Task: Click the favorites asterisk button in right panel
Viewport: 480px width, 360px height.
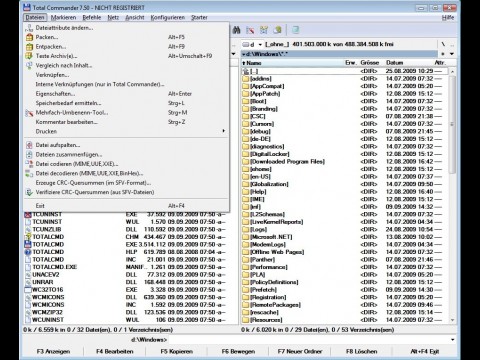Action: click(x=443, y=54)
